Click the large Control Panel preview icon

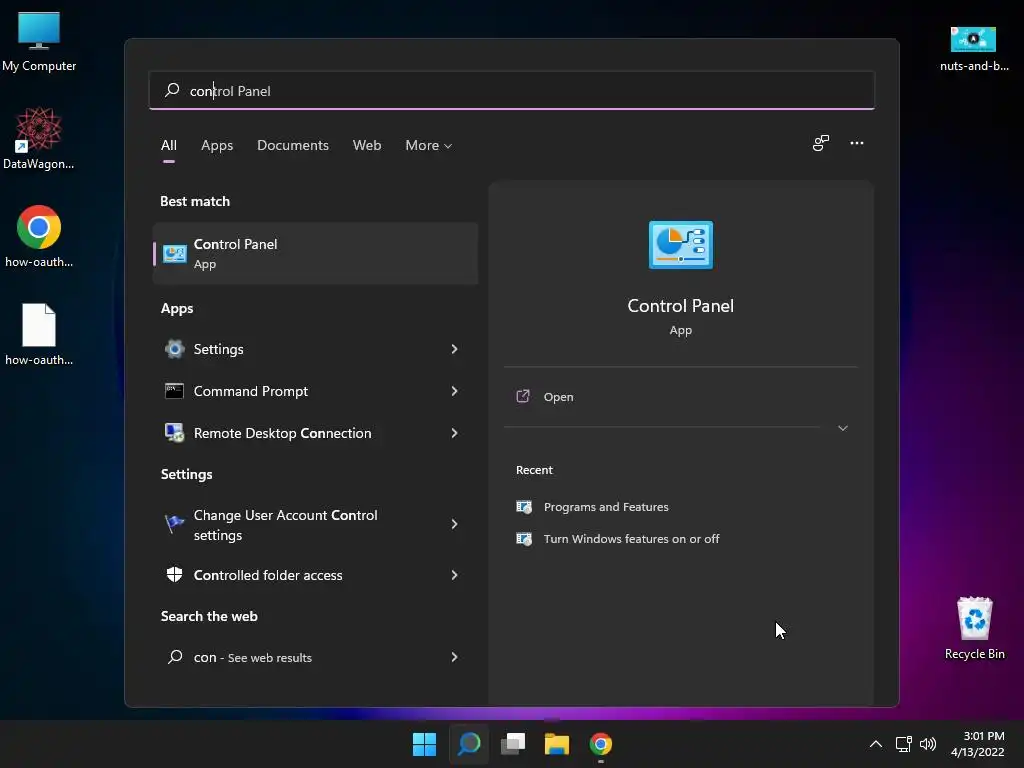click(x=680, y=245)
